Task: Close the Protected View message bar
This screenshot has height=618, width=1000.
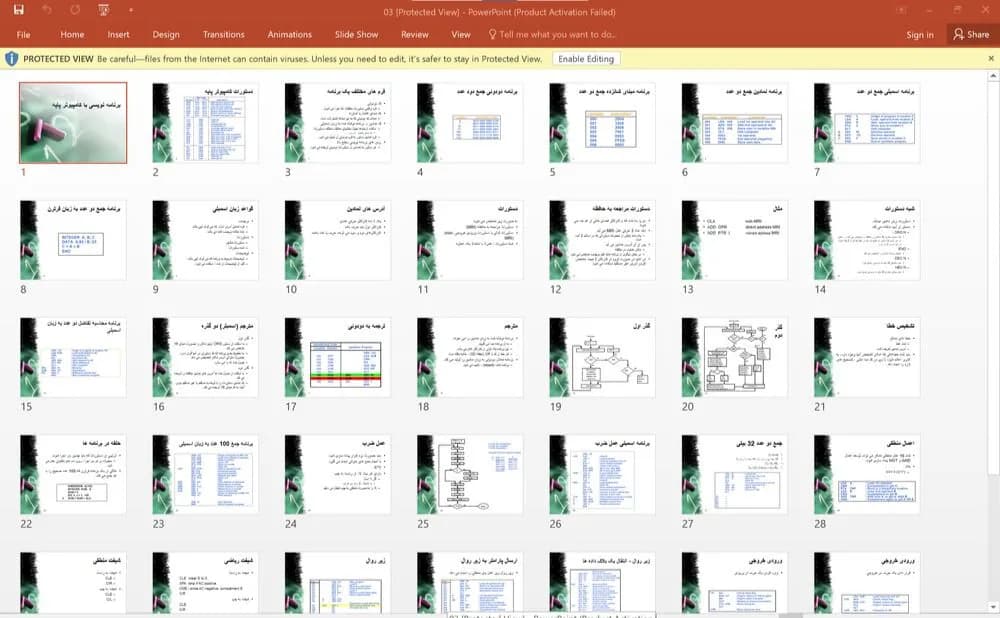Action: (991, 59)
